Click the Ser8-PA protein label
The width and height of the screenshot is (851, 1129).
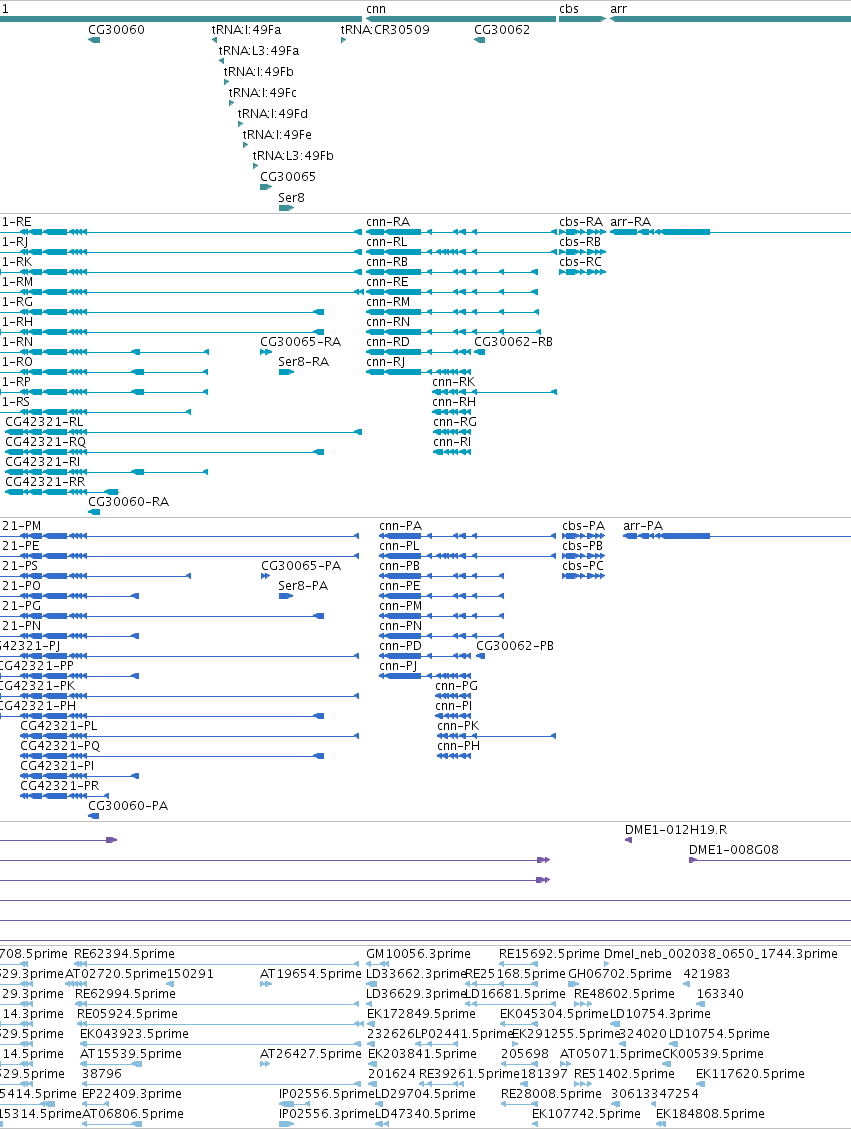(x=303, y=586)
